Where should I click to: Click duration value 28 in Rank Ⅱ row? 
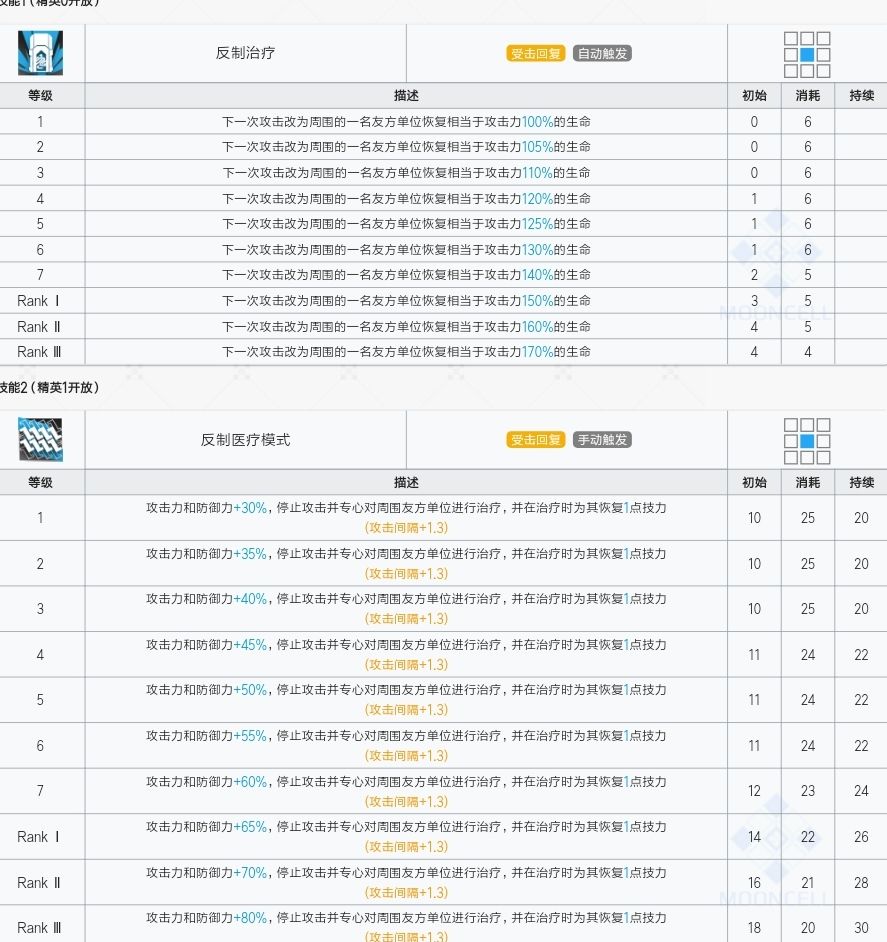861,883
